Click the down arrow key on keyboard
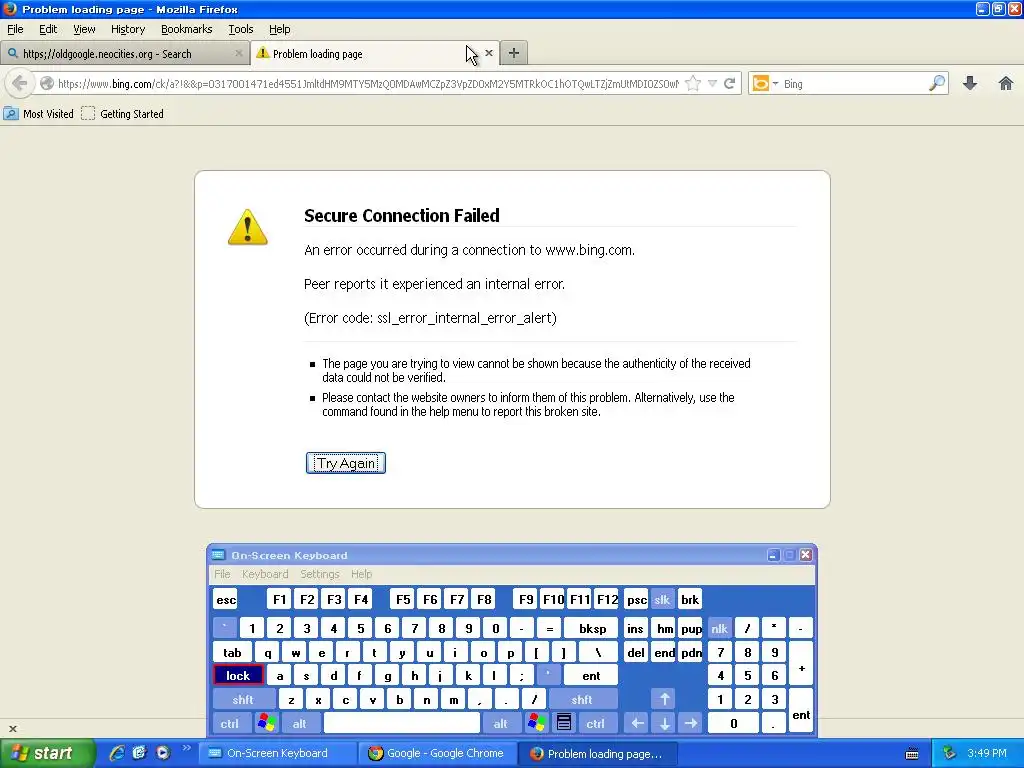 click(664, 723)
